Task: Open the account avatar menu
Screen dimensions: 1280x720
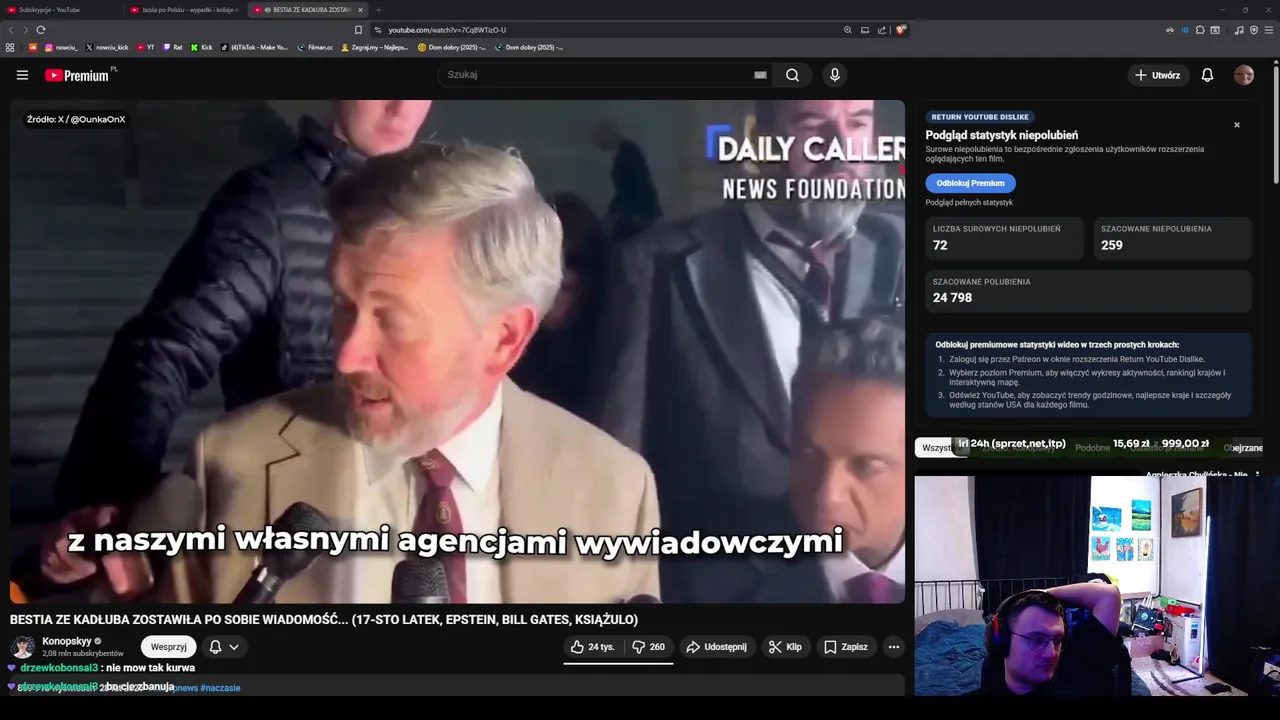Action: 1244,75
